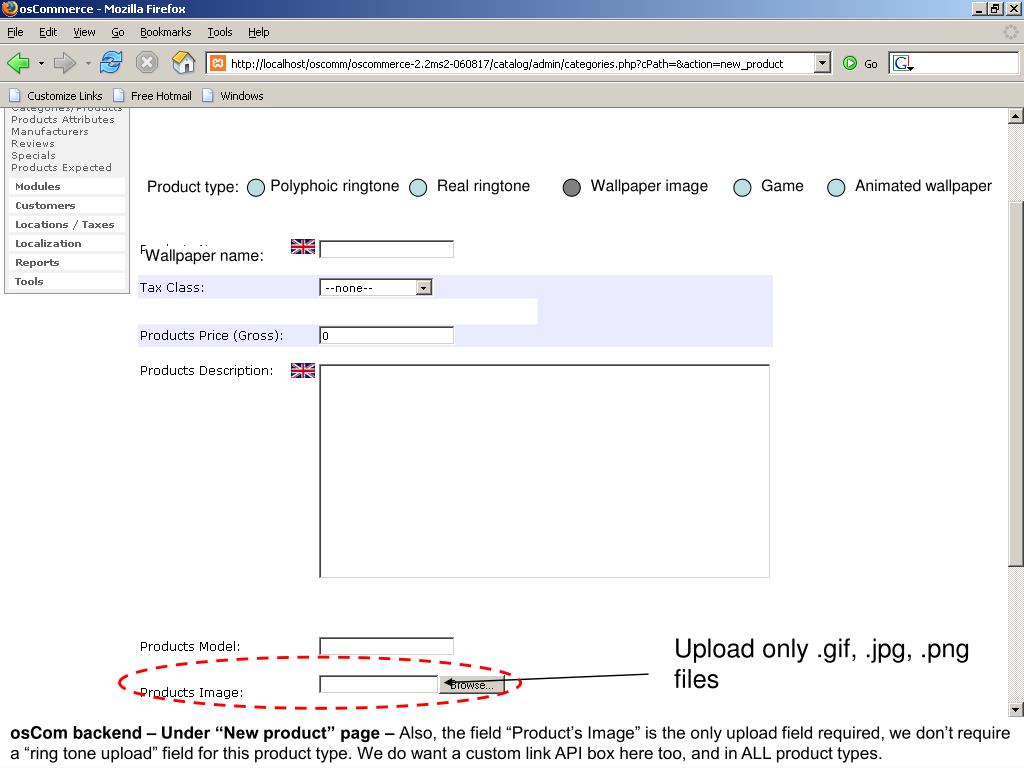The width and height of the screenshot is (1024, 768).
Task: Select Polyphoic ringtone product type
Action: point(256,187)
